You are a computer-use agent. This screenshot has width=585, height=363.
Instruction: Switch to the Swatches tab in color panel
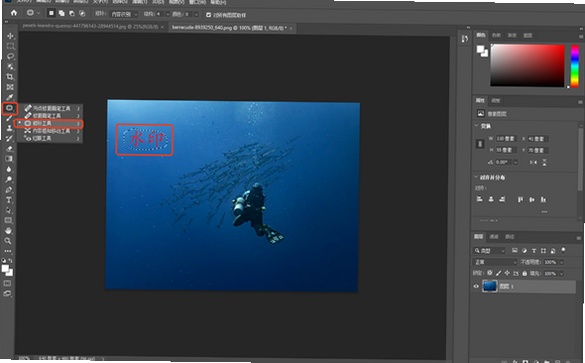coord(496,35)
